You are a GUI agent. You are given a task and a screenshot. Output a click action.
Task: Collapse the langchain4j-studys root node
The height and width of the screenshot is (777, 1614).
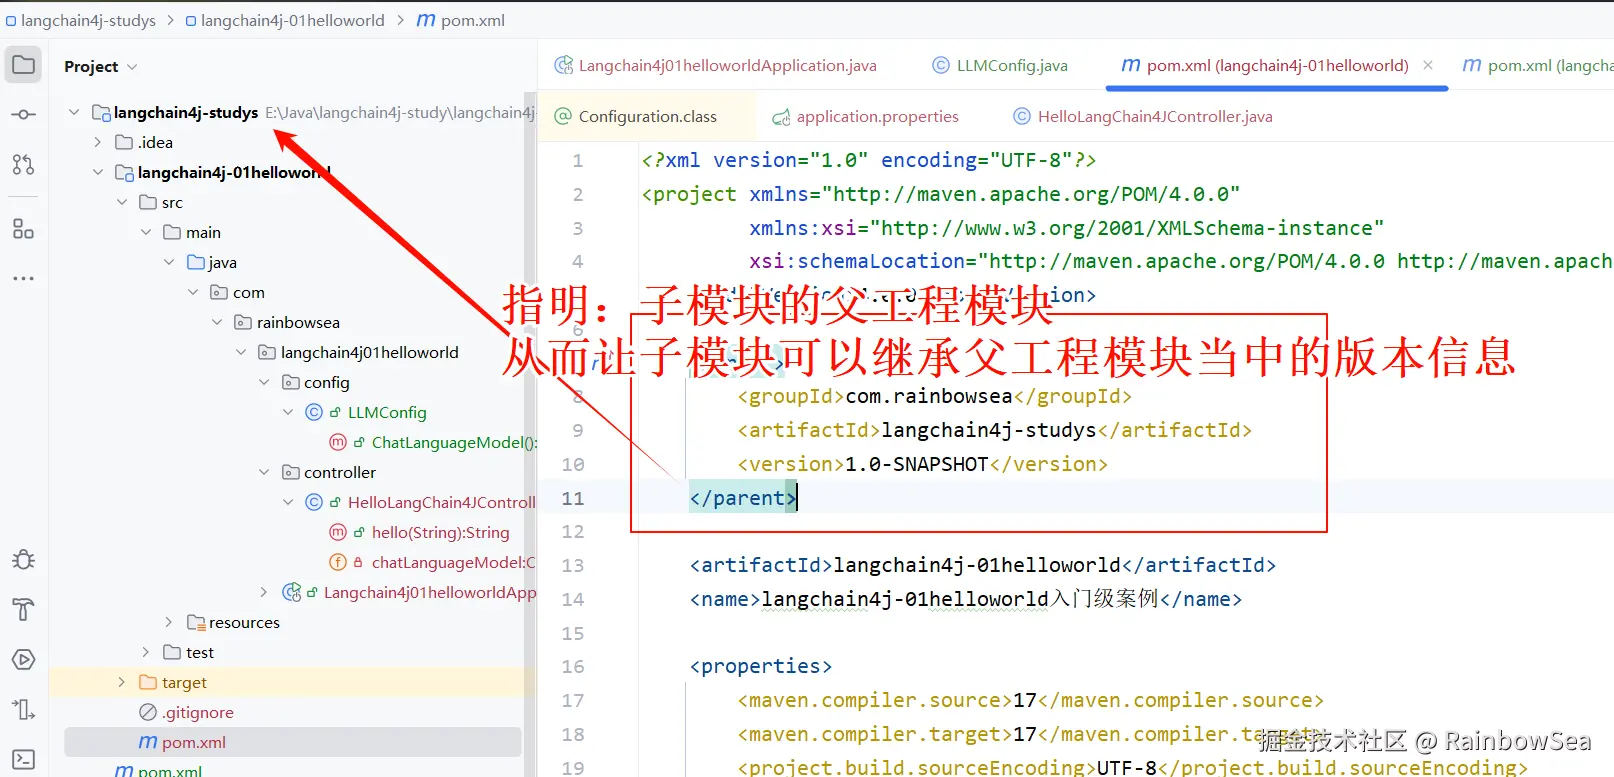tap(74, 112)
